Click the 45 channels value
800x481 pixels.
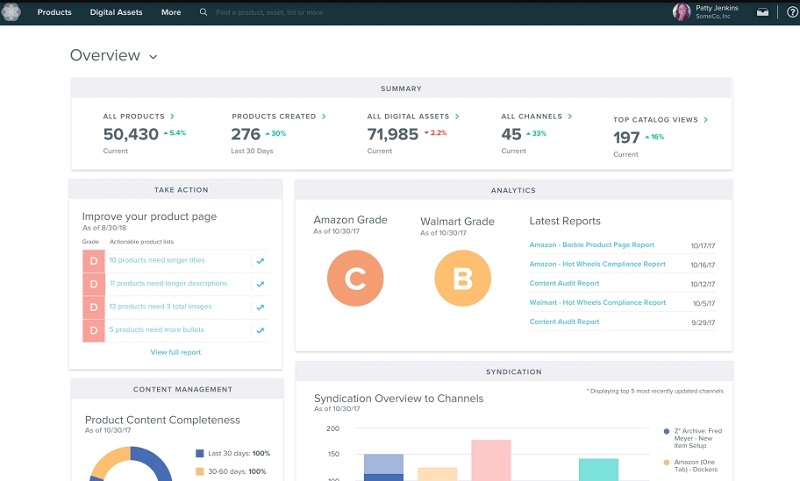(x=511, y=134)
